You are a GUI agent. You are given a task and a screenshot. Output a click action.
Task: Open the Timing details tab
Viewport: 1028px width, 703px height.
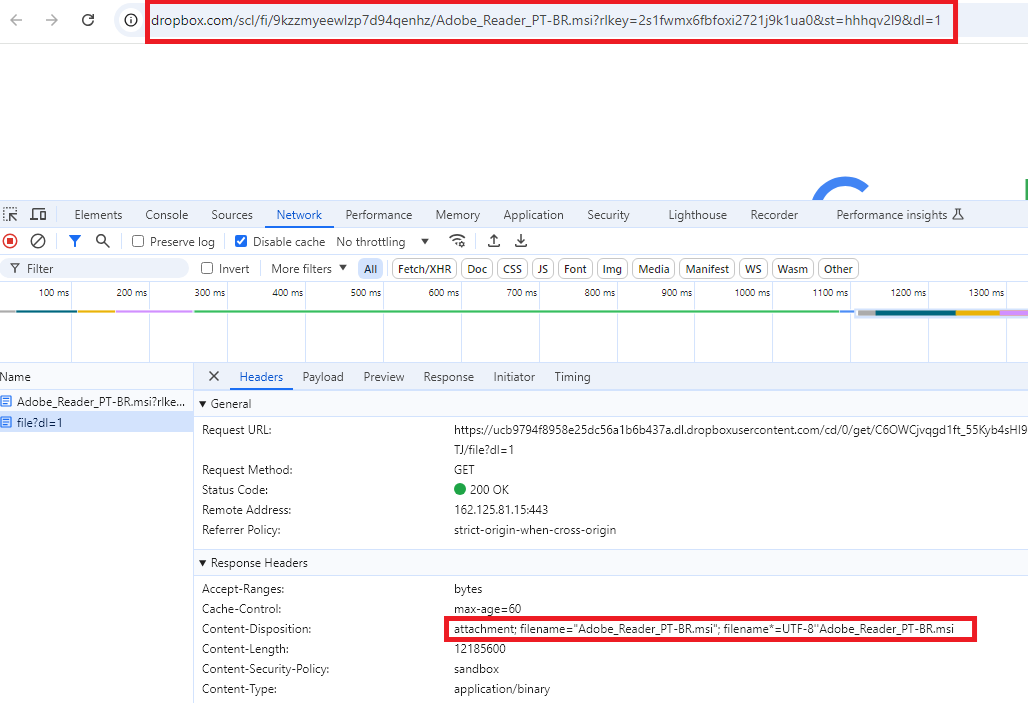[x=572, y=376]
